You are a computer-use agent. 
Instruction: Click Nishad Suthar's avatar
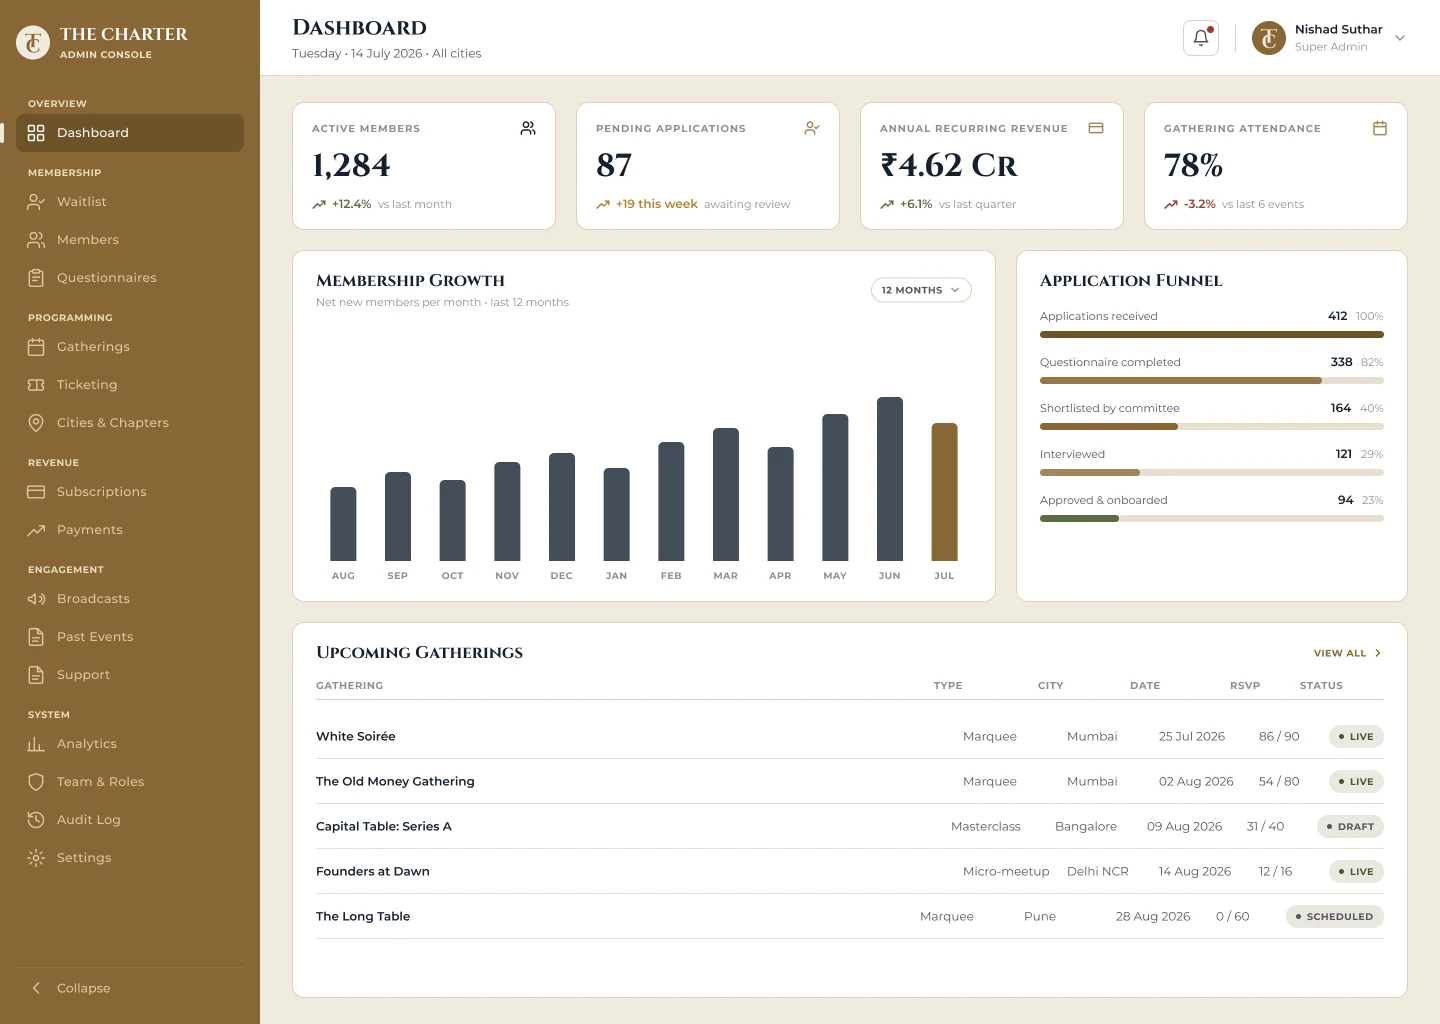[1269, 38]
